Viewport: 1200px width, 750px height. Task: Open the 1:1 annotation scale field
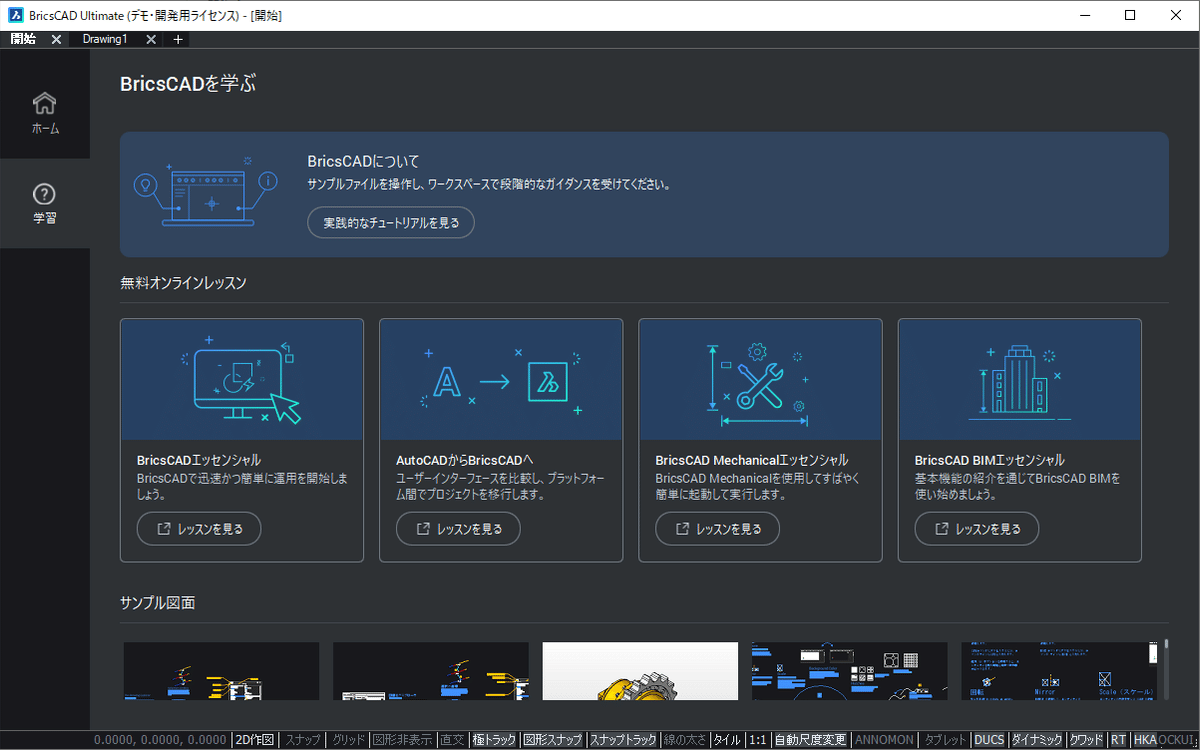pos(758,740)
